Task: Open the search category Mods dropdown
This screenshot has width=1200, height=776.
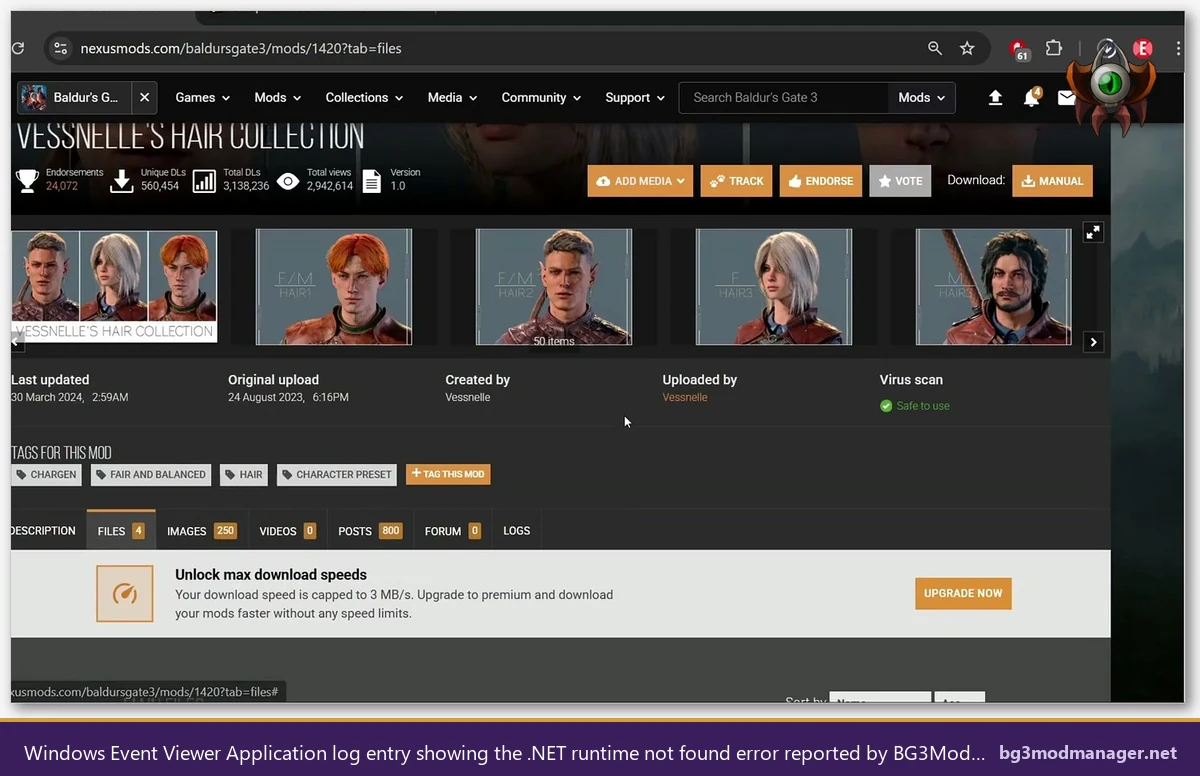Action: (x=921, y=97)
